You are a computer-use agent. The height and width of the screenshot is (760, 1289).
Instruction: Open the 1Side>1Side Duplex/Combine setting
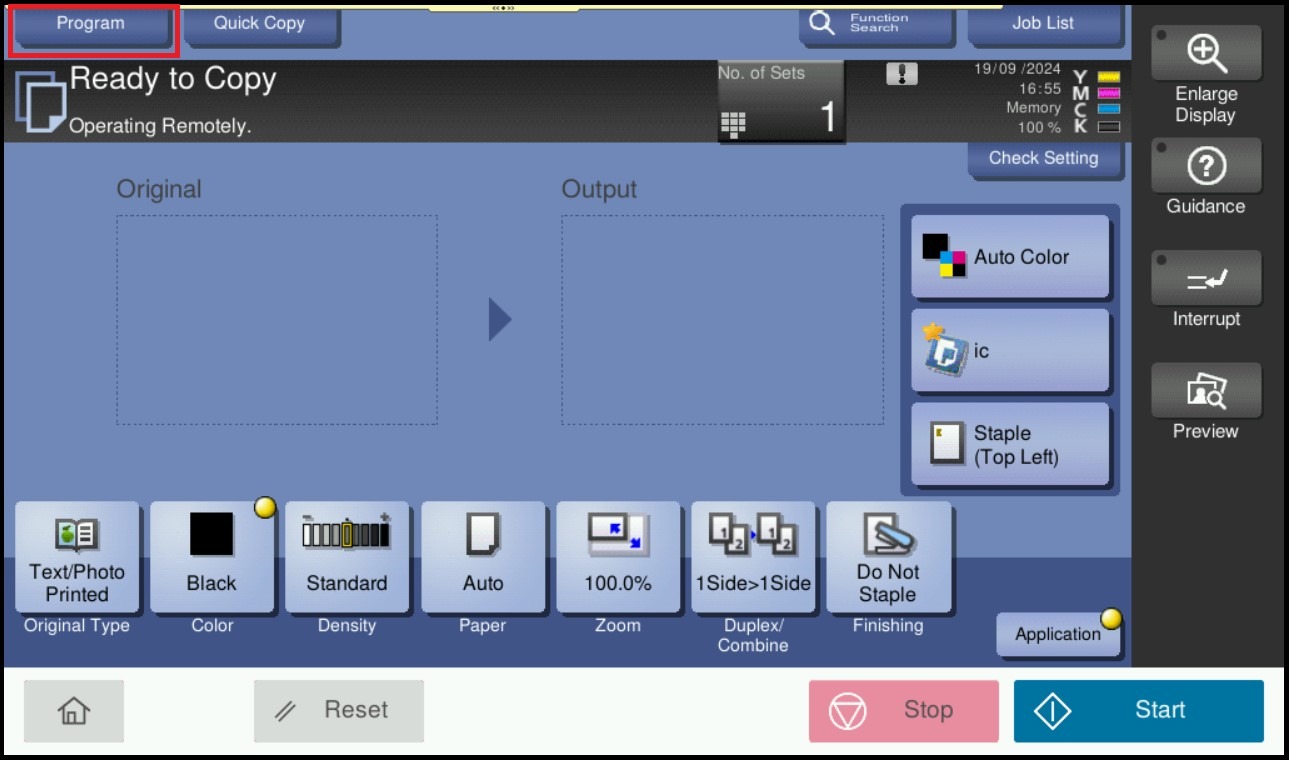pyautogui.click(x=753, y=557)
